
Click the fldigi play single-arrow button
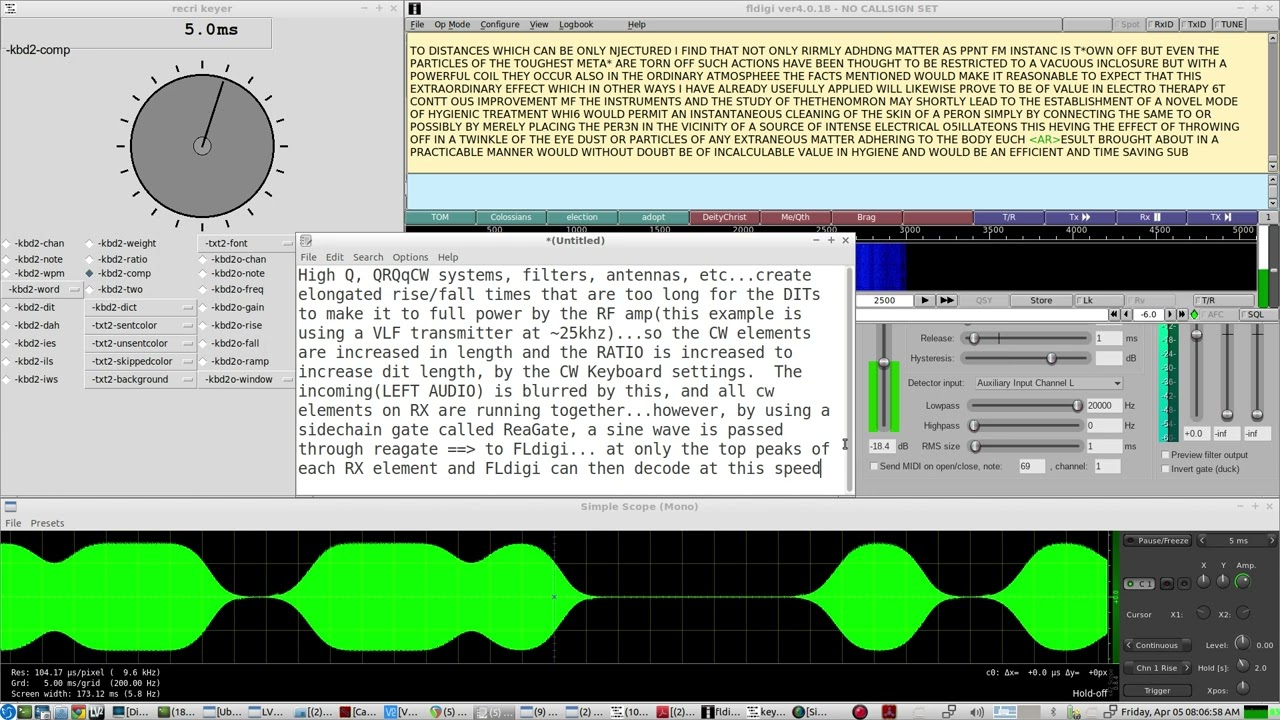pyautogui.click(x=924, y=300)
